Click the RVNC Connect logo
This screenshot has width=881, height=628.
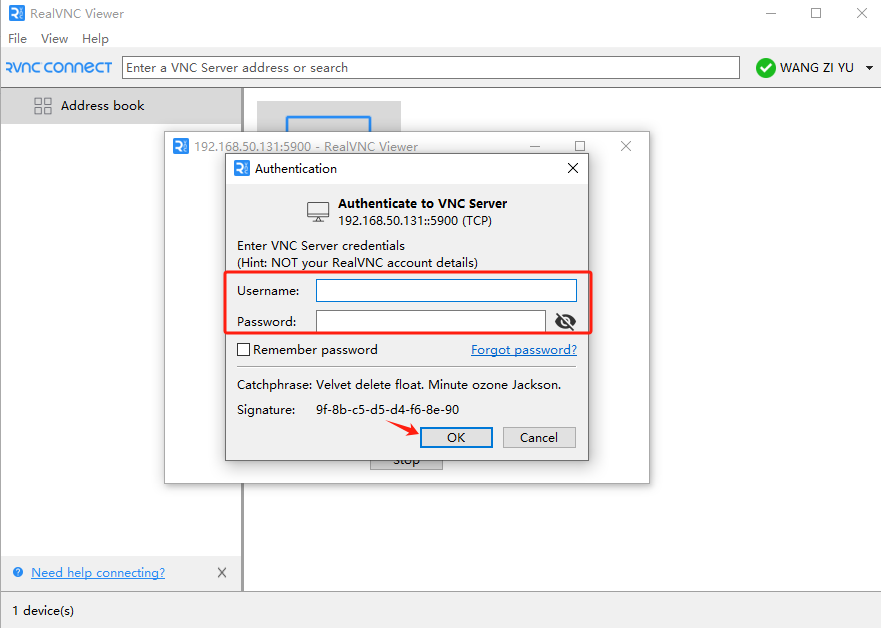[58, 67]
